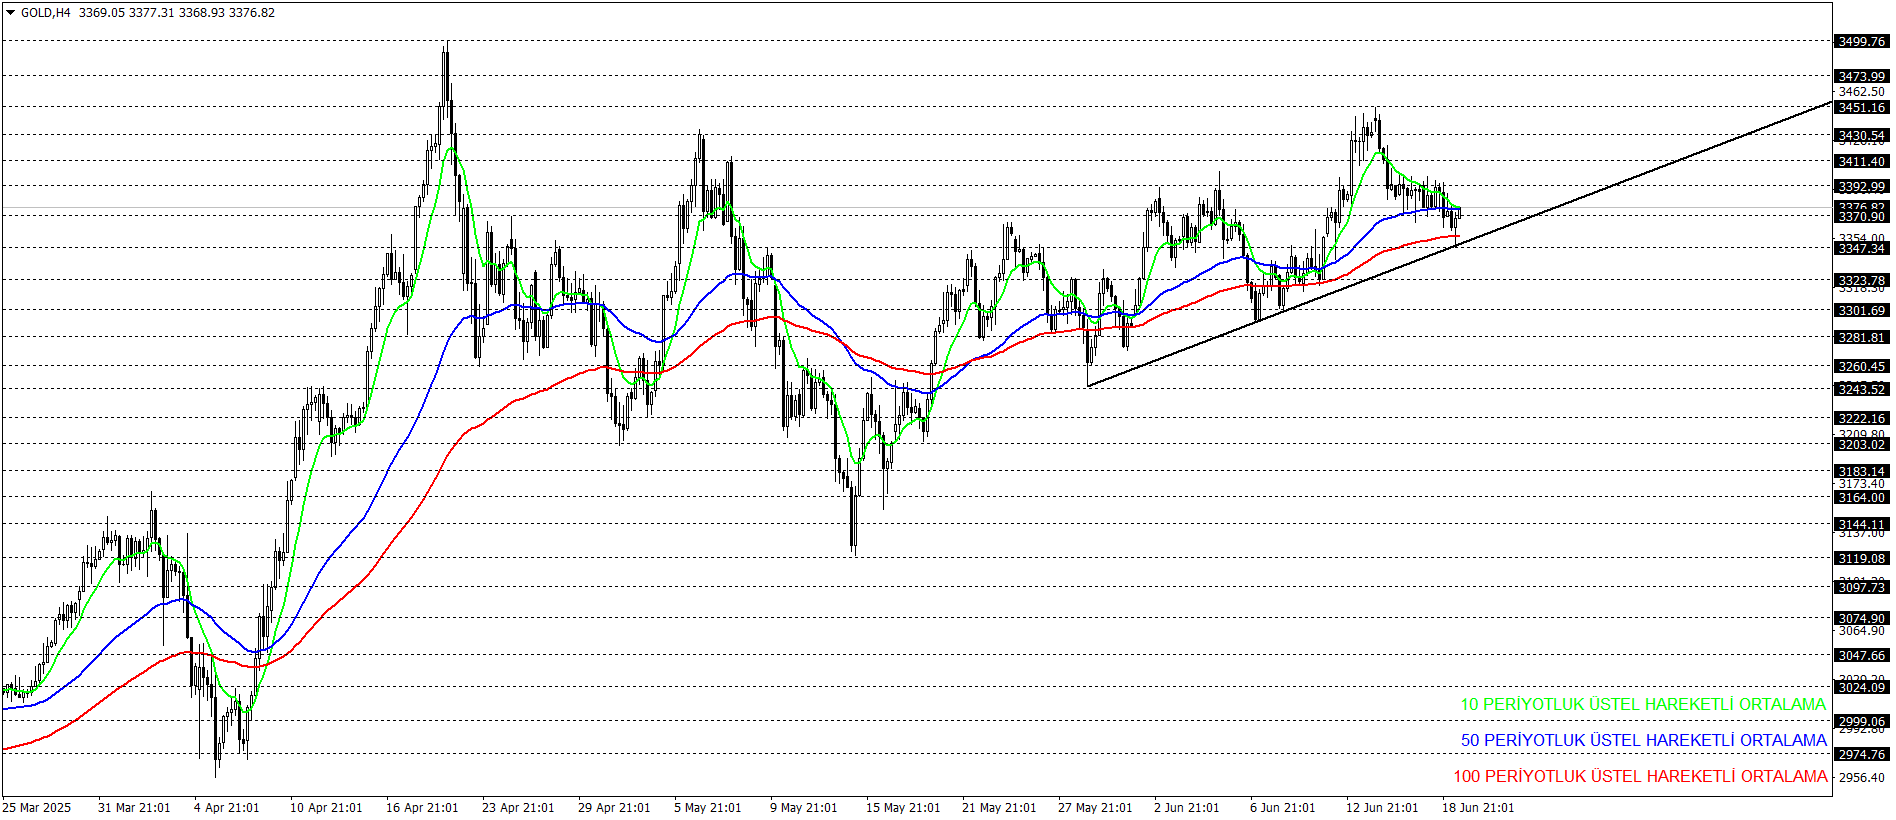Click the 15 May 21:01 date label
This screenshot has height=820, width=1896.
[903, 807]
